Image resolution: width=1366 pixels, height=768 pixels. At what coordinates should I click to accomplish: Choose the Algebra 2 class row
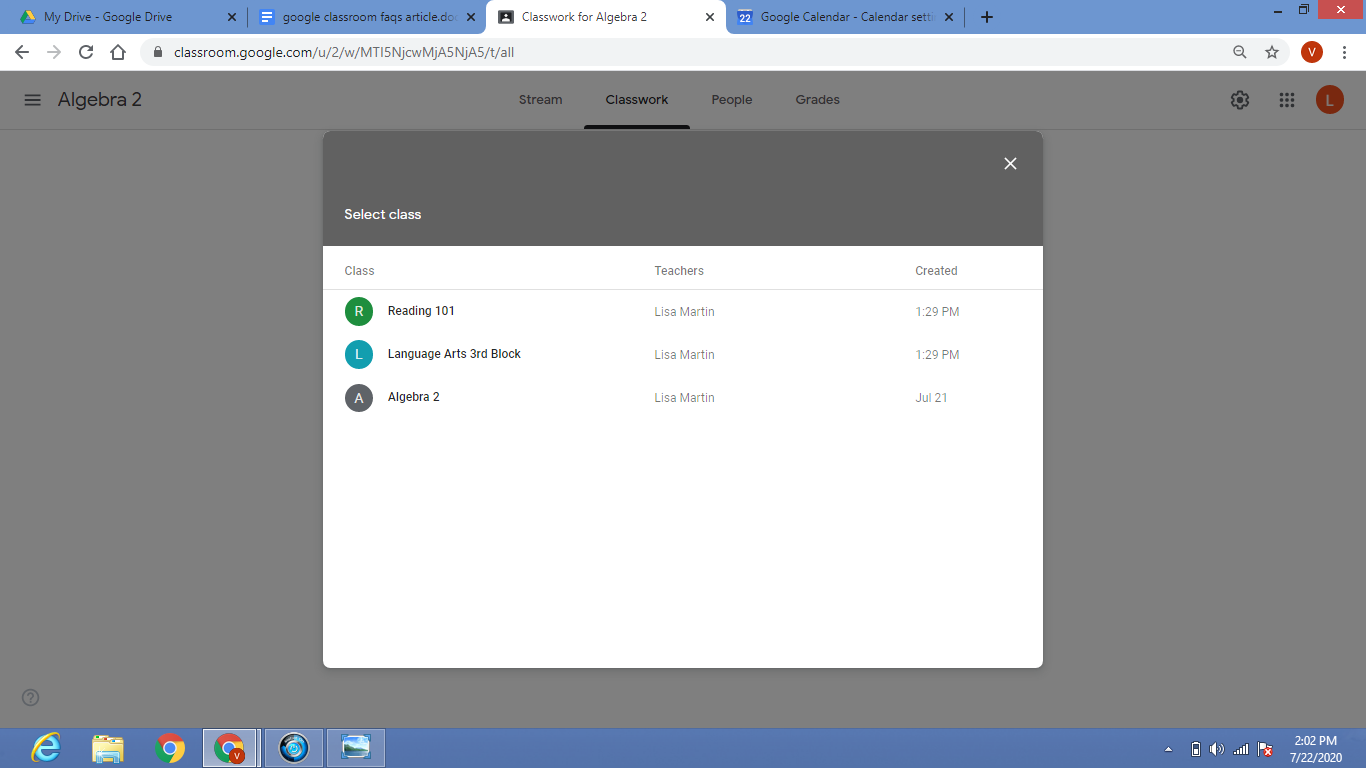pyautogui.click(x=683, y=397)
